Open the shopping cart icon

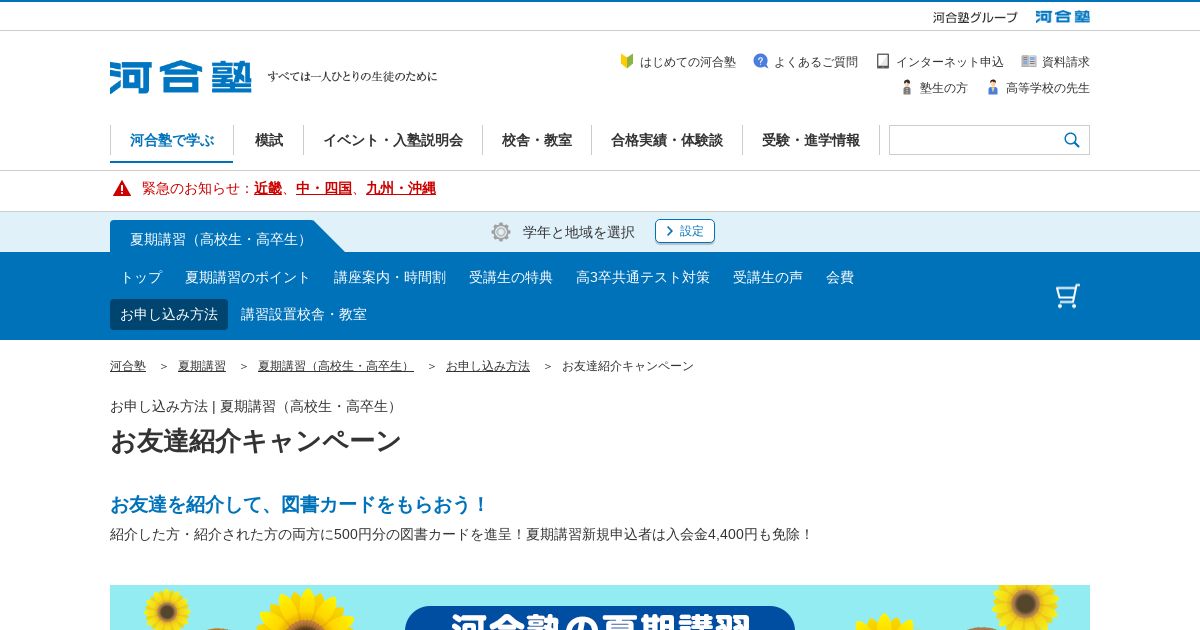point(1068,296)
